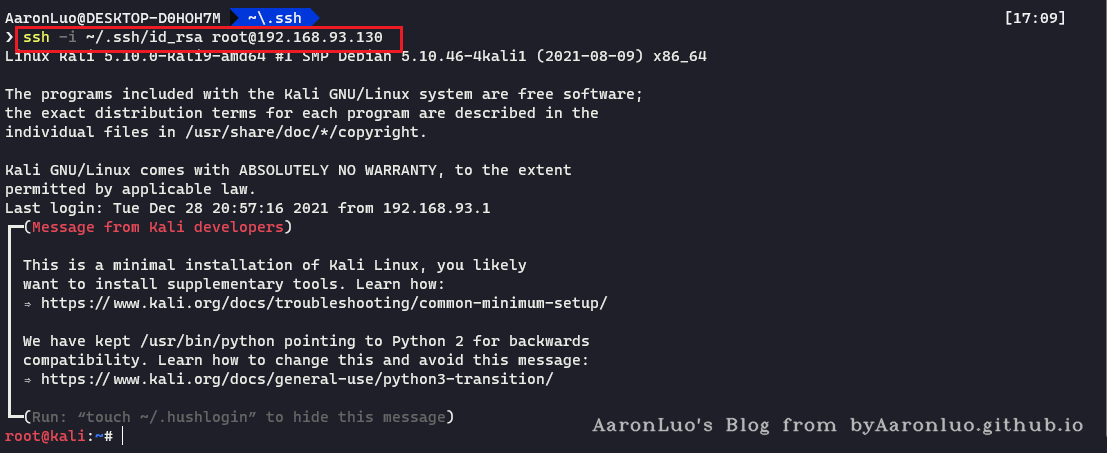1107x453 pixels.
Task: Click the AaronLuo@DESKTOP-D0HOH7M prompt segment
Action: [112, 19]
